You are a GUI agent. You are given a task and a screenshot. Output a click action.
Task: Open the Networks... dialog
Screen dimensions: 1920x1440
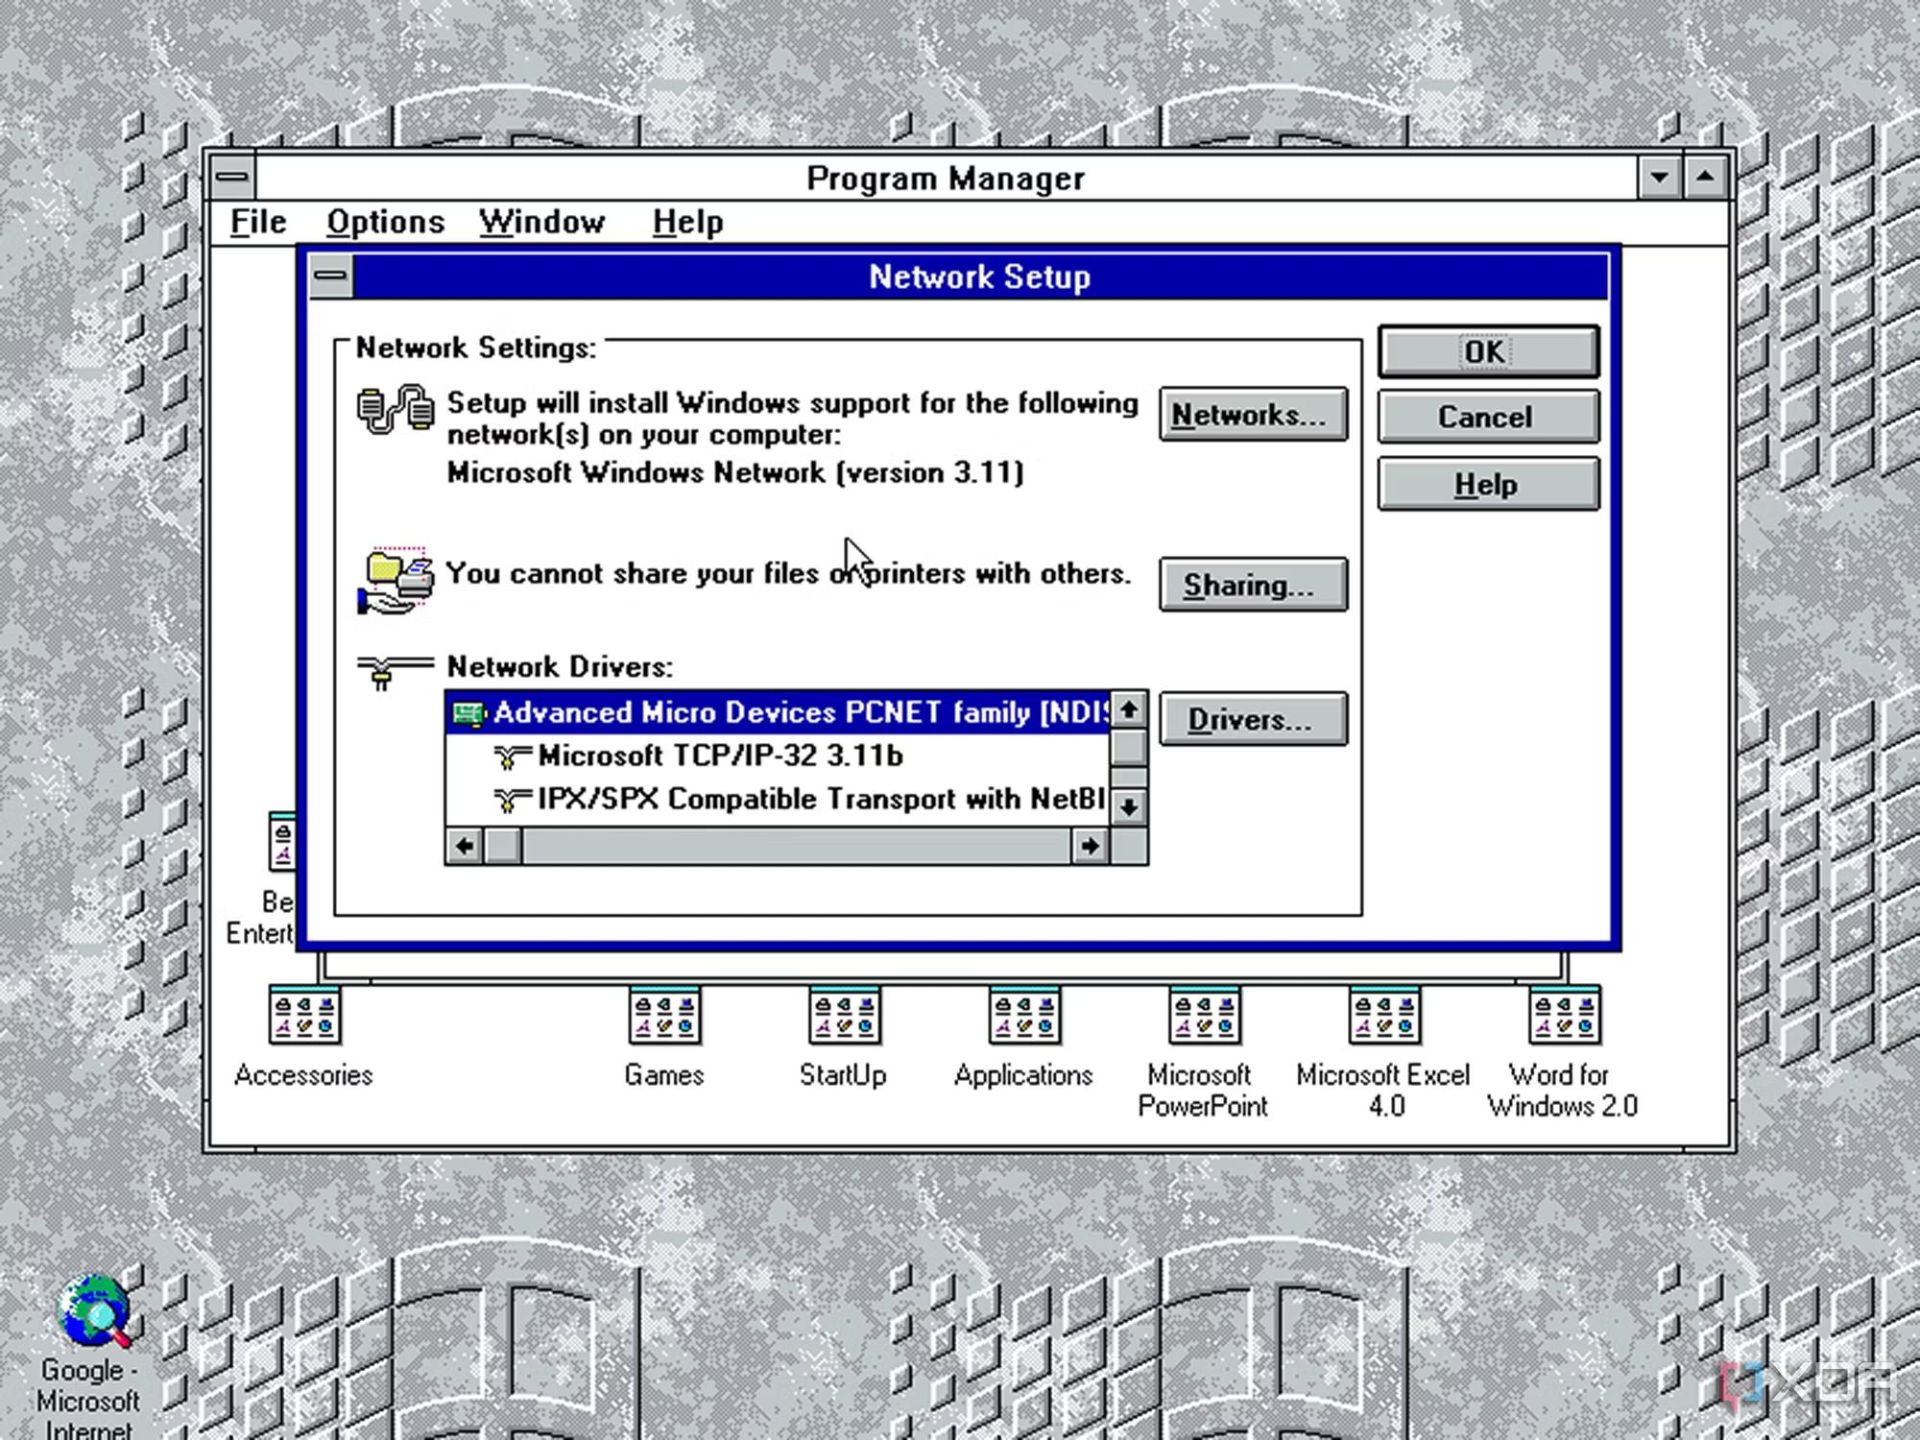1253,414
